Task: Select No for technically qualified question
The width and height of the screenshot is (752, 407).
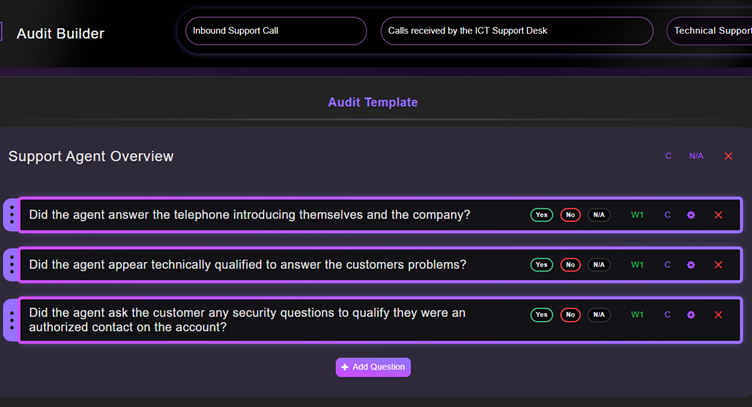Action: (570, 265)
